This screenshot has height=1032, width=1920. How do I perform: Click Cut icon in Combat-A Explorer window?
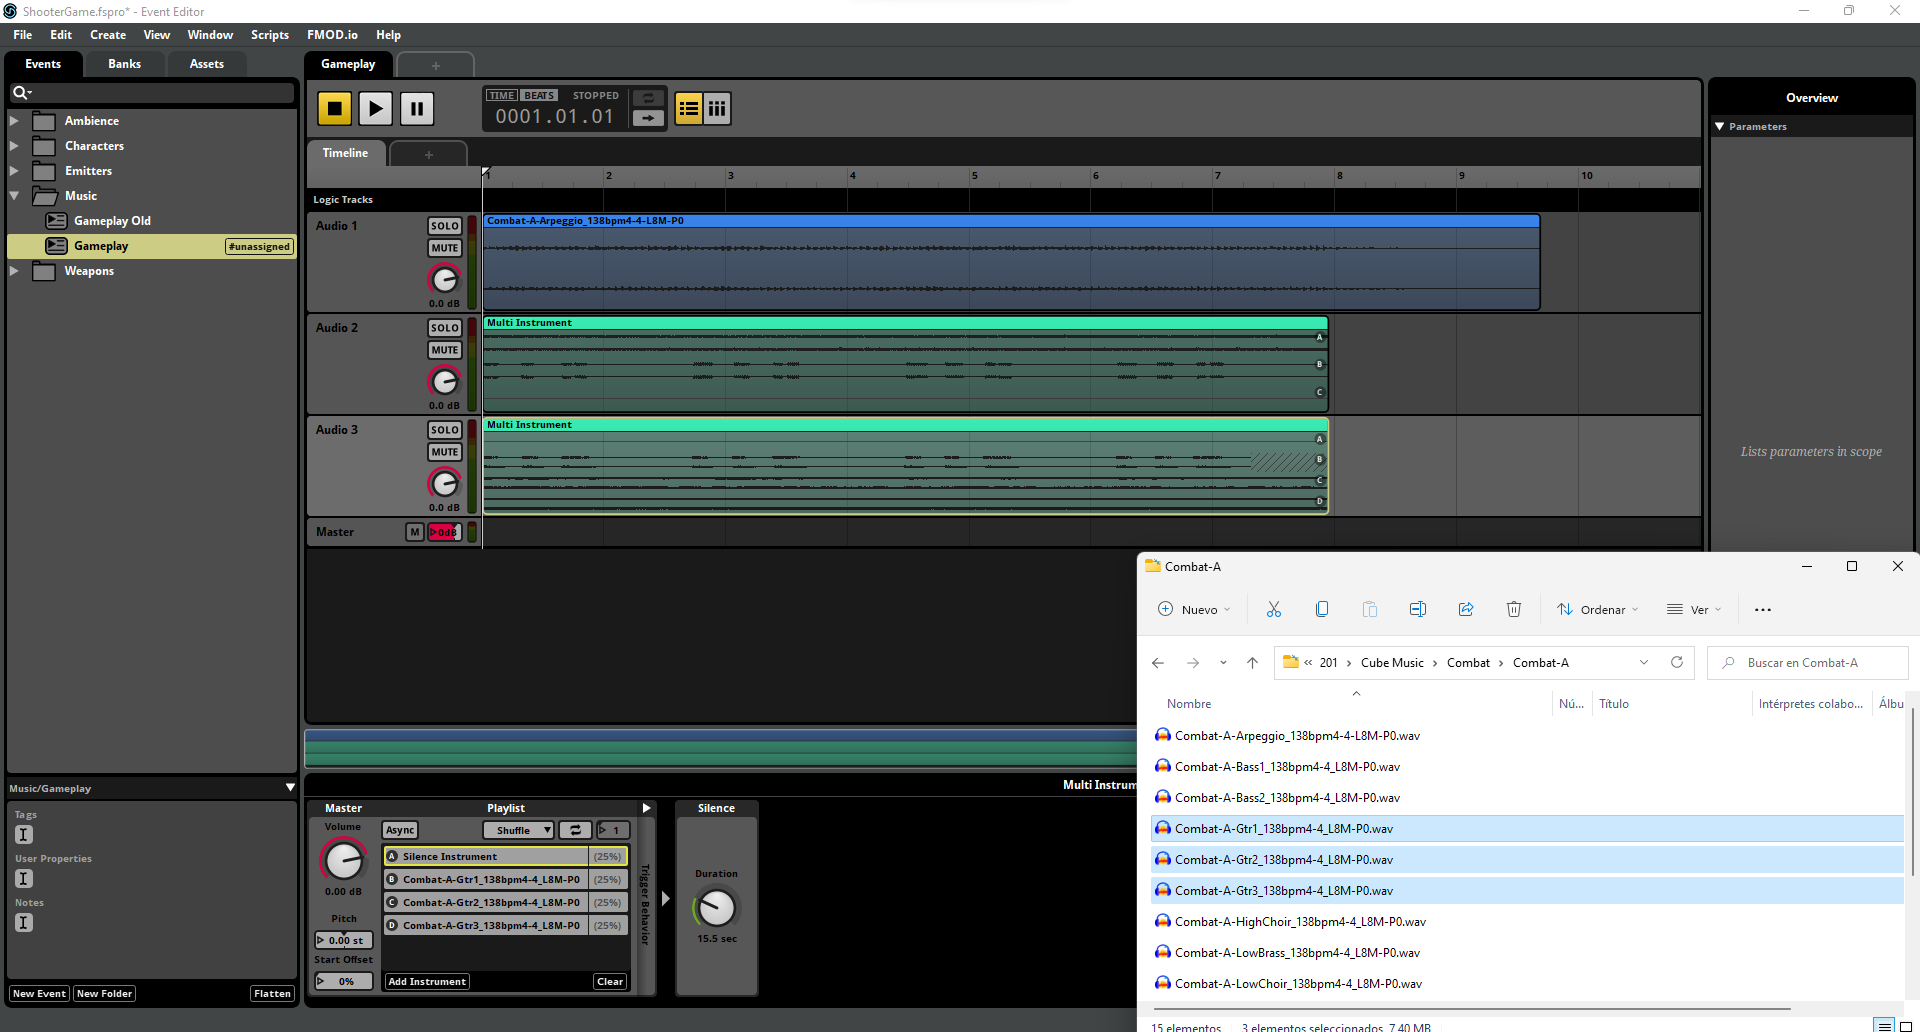(1274, 609)
